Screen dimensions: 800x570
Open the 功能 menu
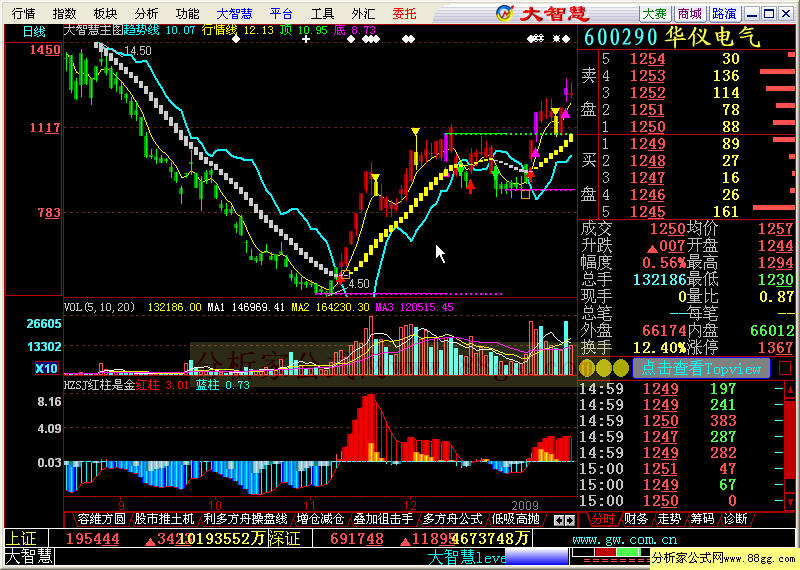coord(187,13)
